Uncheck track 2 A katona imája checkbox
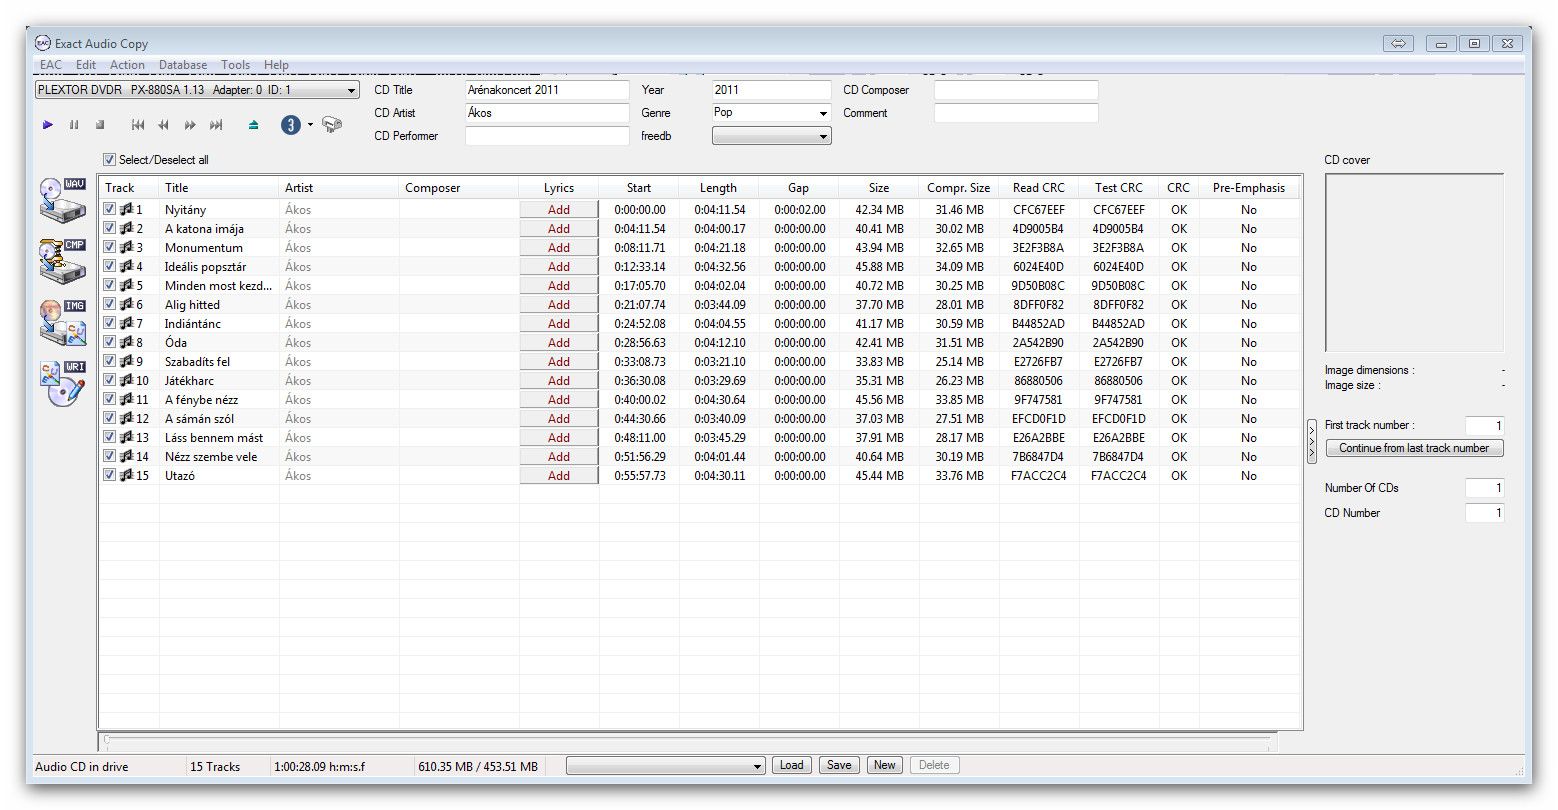The image size is (1558, 810). click(x=110, y=229)
